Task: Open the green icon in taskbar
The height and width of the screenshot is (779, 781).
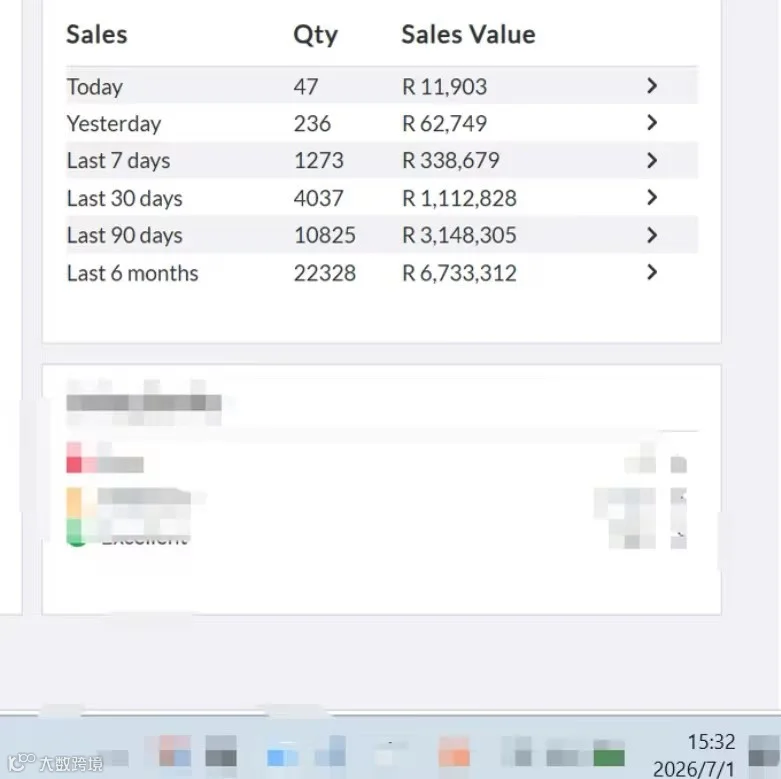Action: tap(609, 758)
